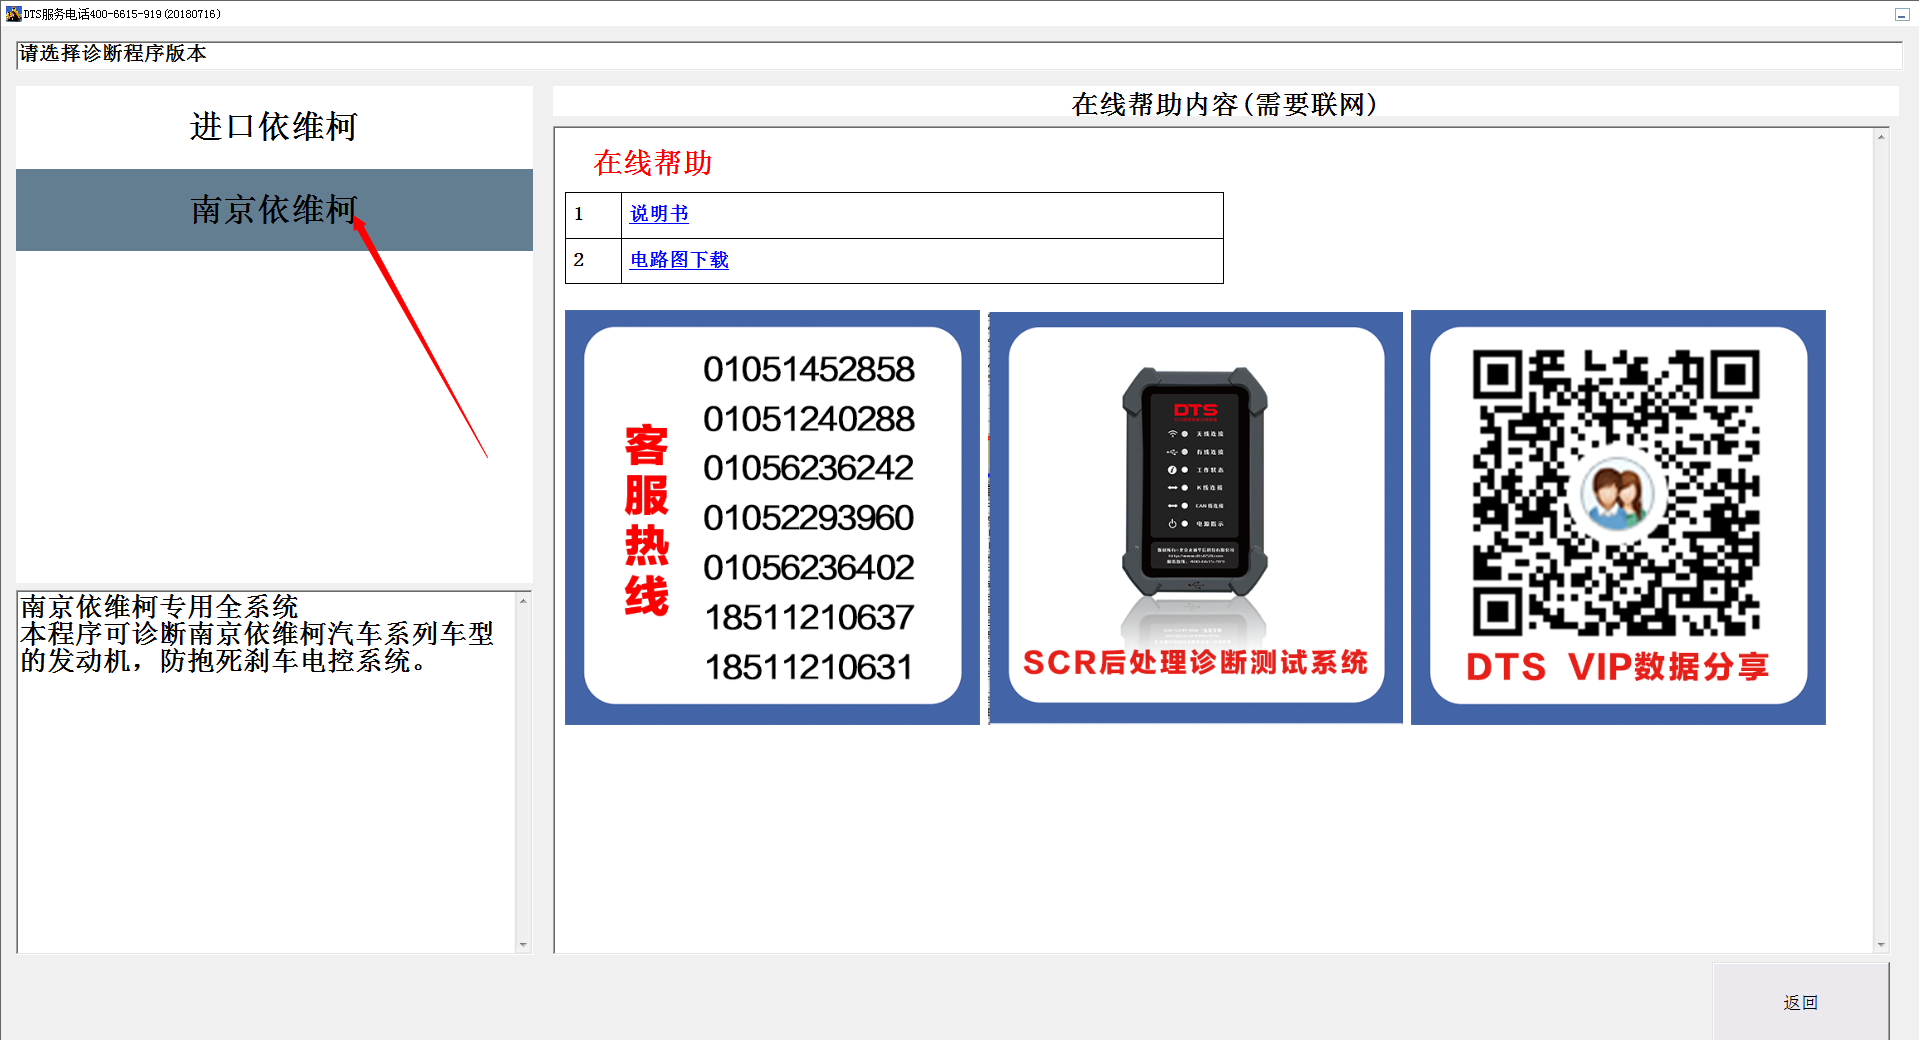Click description box scrollbar down arrow

(522, 944)
